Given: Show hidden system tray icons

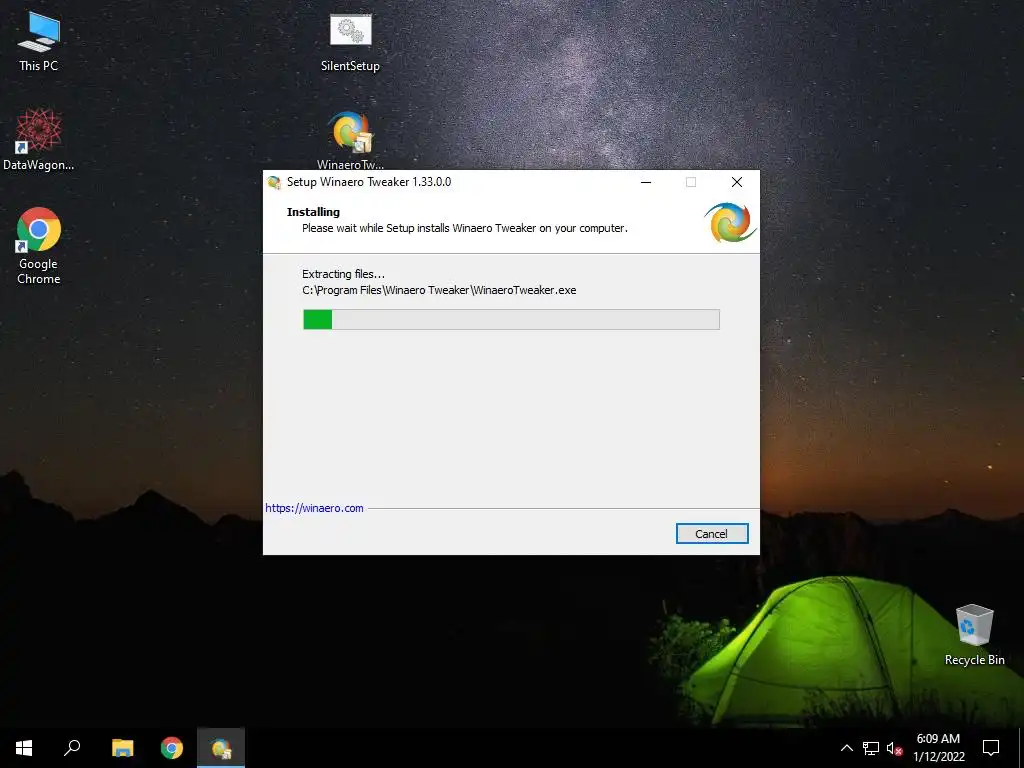Looking at the screenshot, I should point(846,748).
